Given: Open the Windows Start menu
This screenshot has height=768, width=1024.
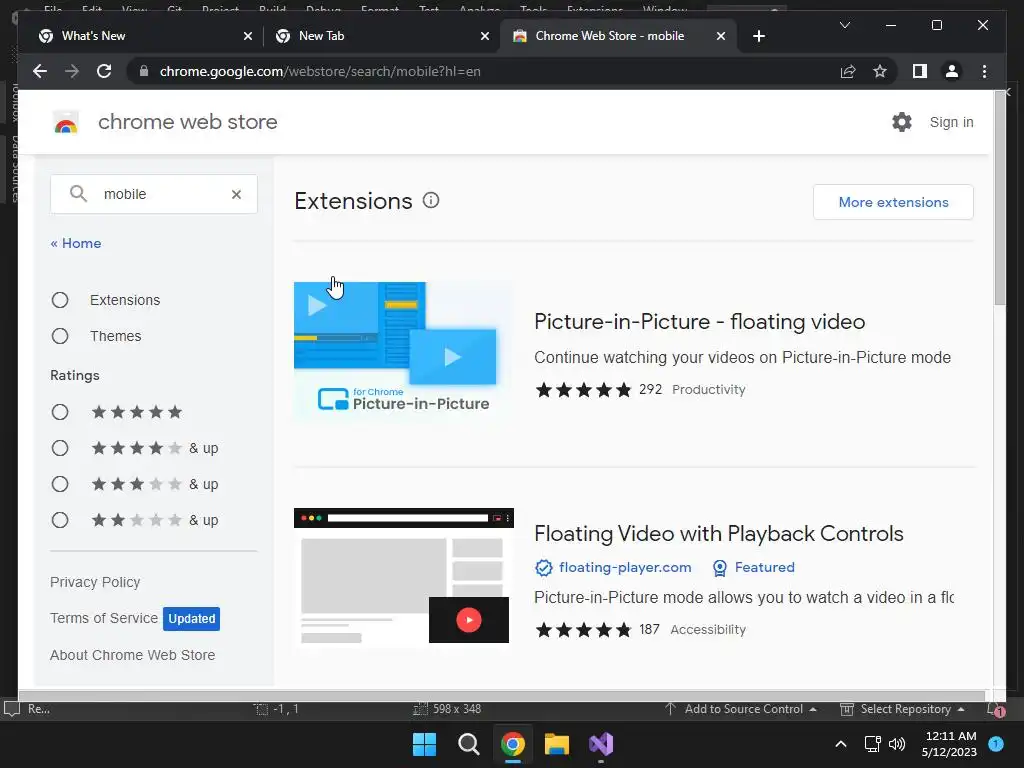Looking at the screenshot, I should 424,744.
